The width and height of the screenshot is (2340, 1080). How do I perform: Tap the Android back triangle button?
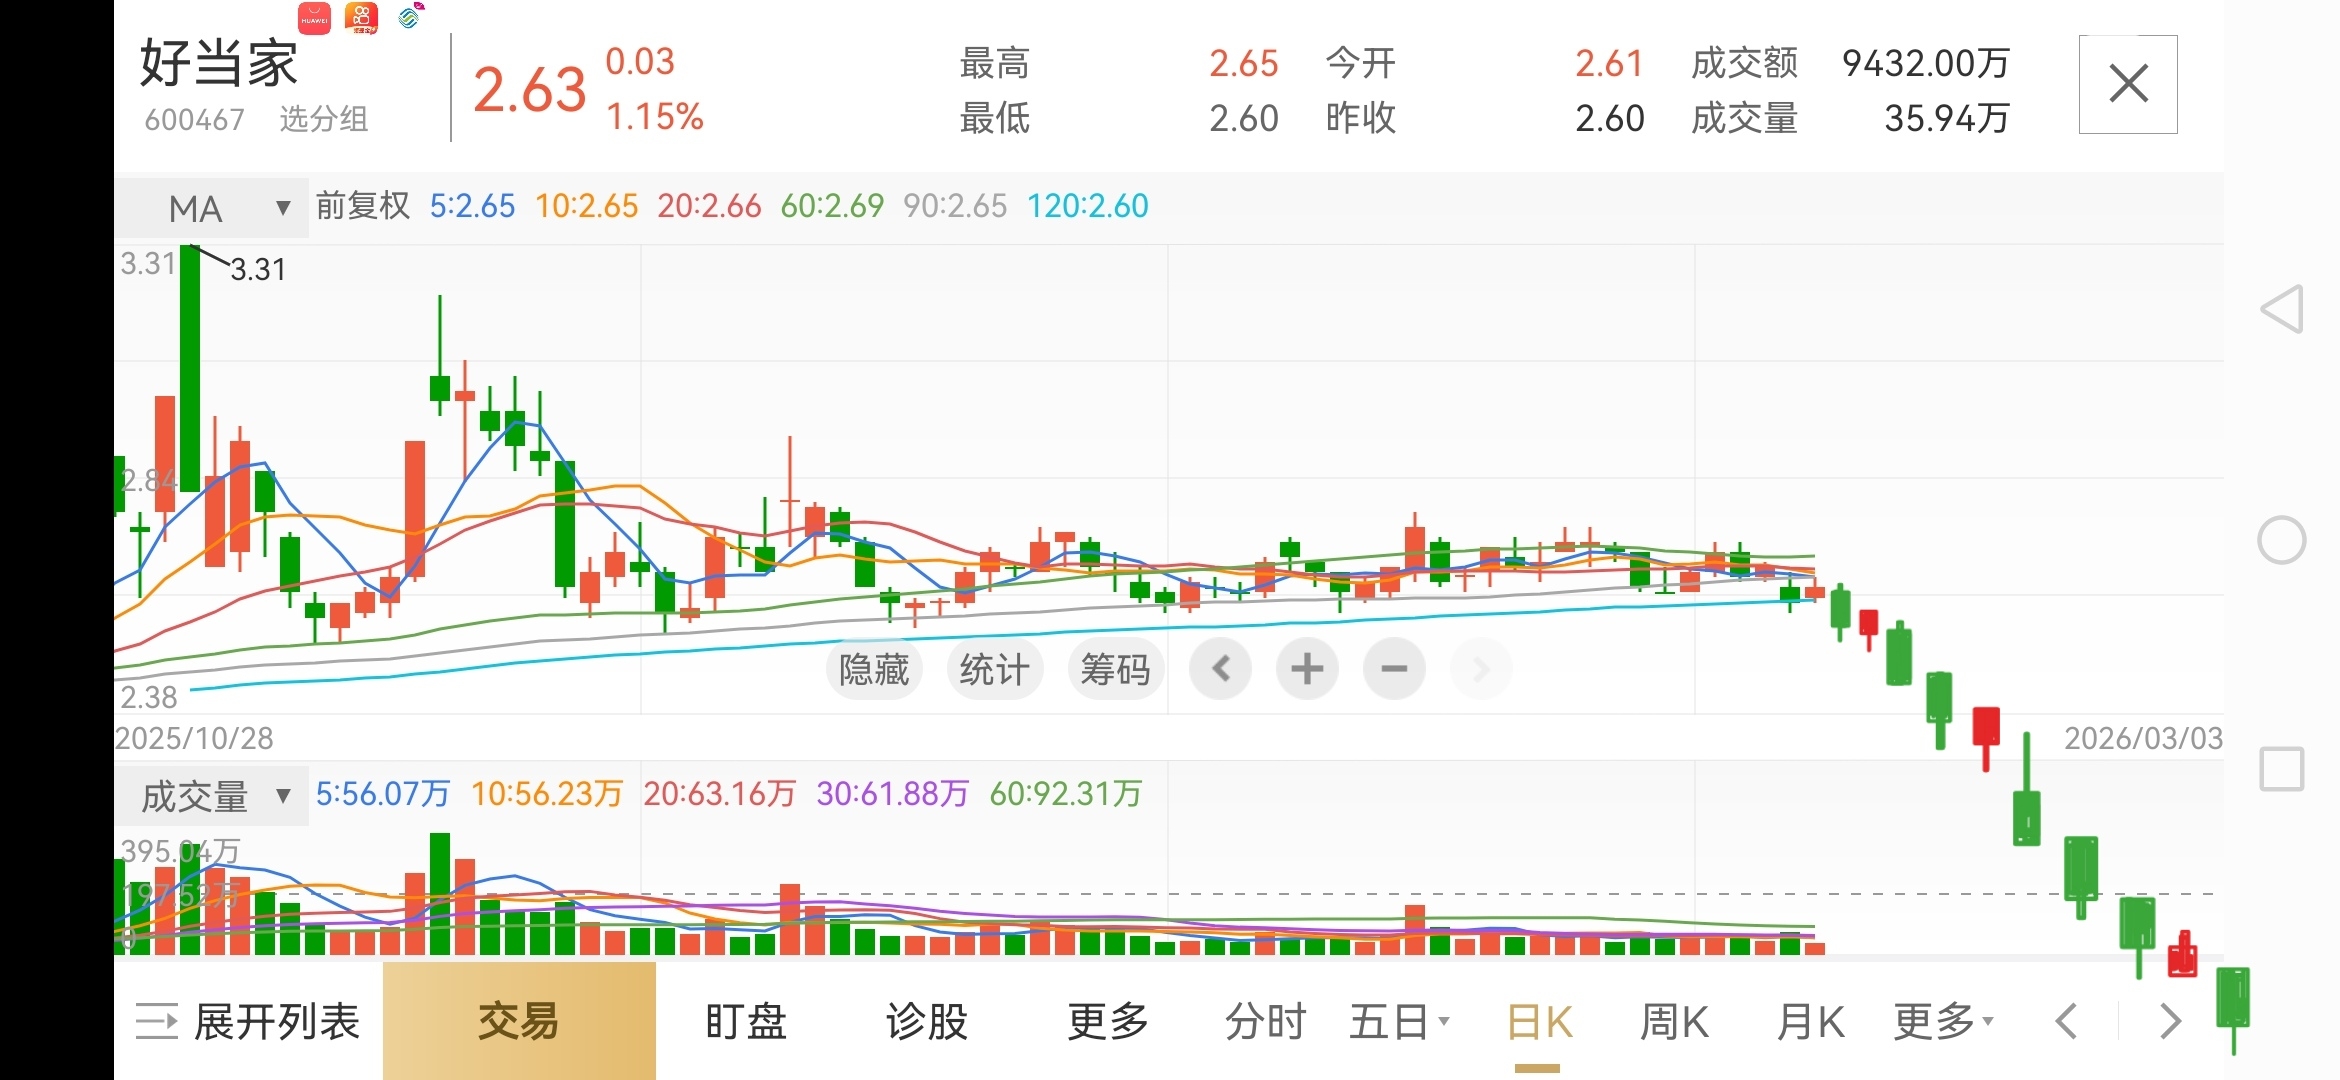pyautogui.click(x=2282, y=309)
